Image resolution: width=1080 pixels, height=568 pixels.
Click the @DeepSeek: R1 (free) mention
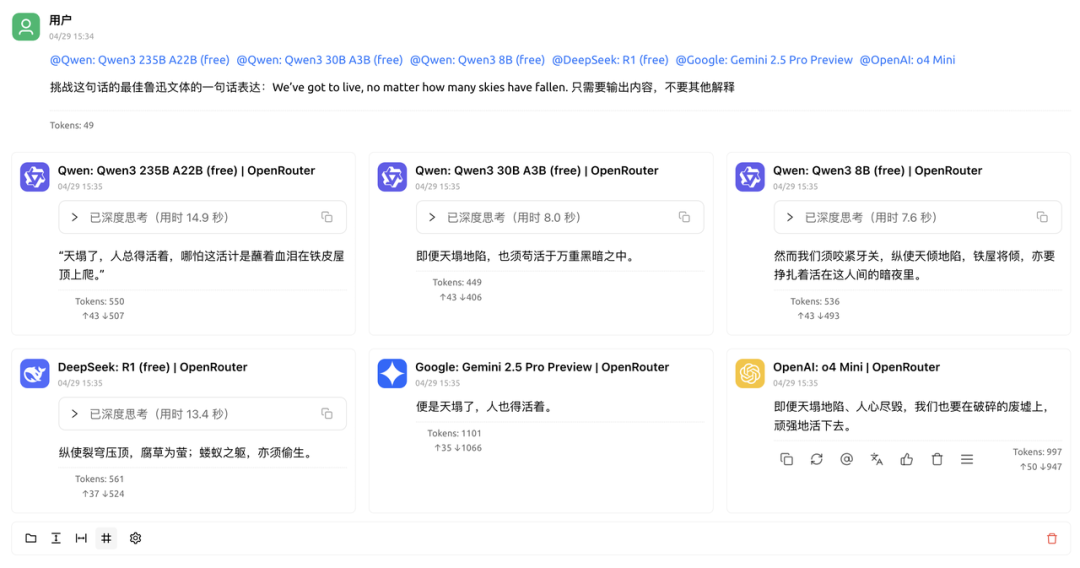pyautogui.click(x=610, y=60)
